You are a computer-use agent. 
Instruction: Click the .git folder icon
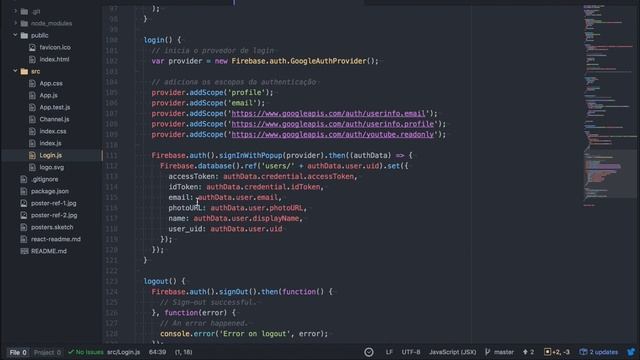click(x=24, y=11)
